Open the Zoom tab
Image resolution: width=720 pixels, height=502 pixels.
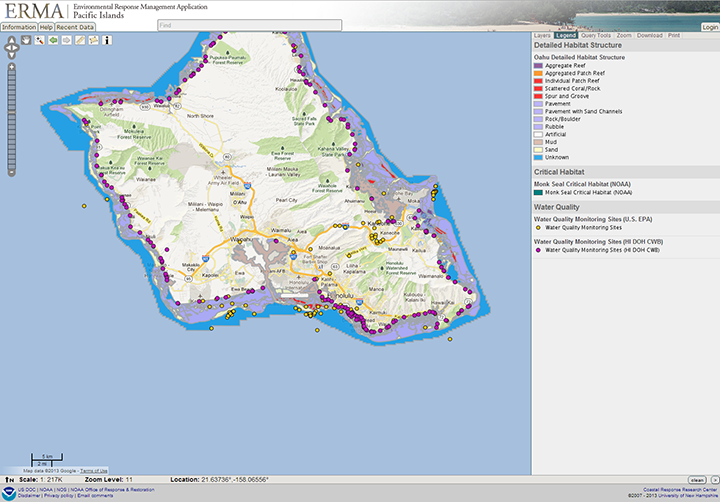pyautogui.click(x=624, y=35)
